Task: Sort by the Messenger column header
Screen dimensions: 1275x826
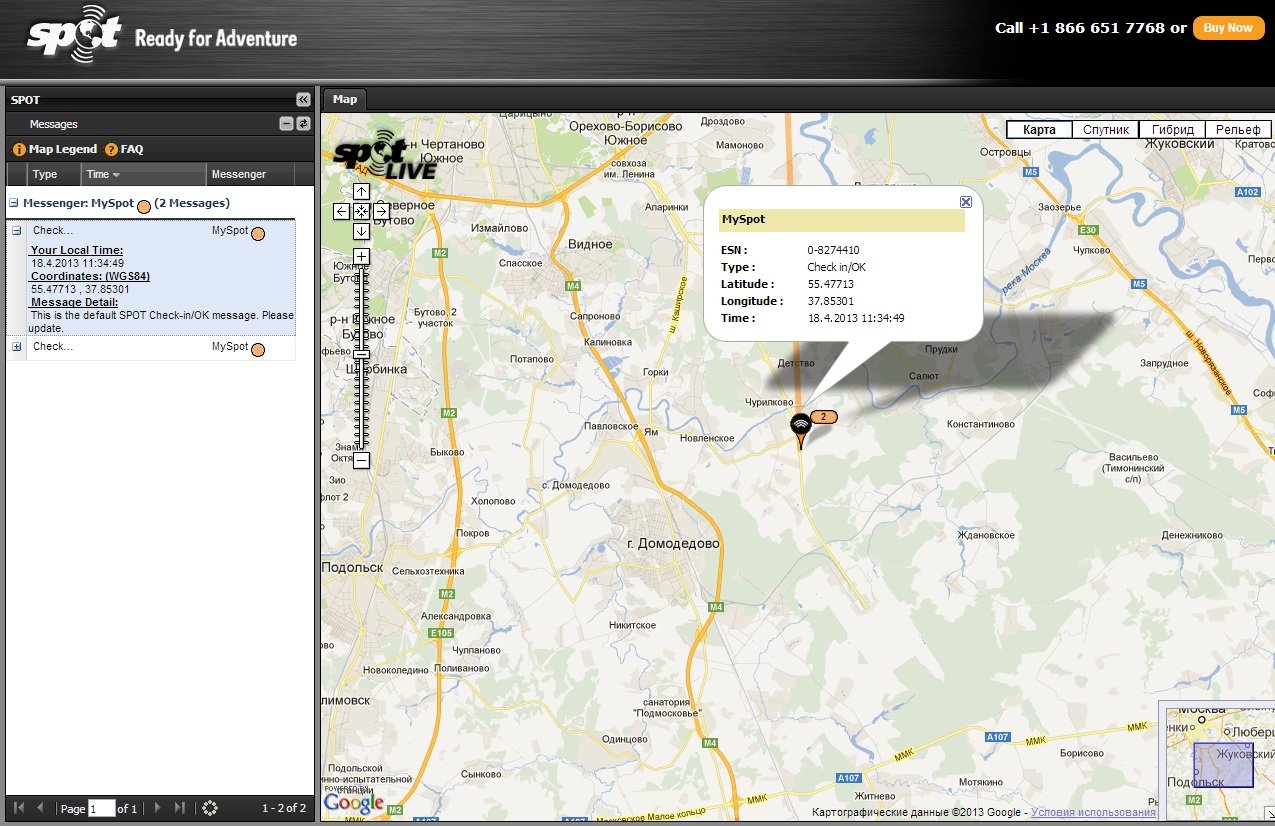Action: (251, 174)
